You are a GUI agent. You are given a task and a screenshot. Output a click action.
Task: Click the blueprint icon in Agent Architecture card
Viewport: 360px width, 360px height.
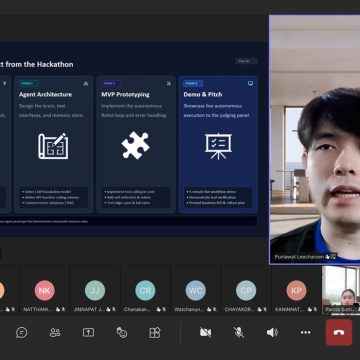53,146
